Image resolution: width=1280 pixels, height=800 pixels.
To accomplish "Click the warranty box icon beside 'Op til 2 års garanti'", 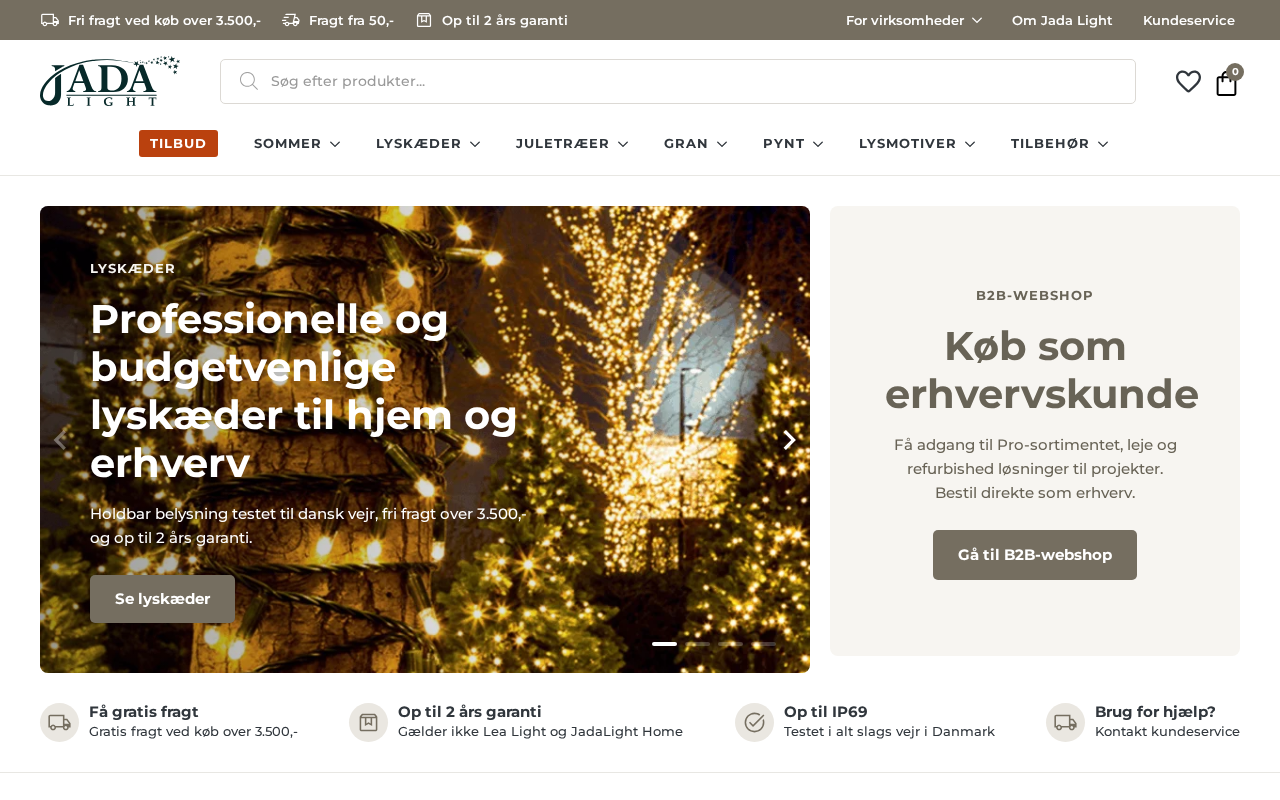I will (368, 722).
